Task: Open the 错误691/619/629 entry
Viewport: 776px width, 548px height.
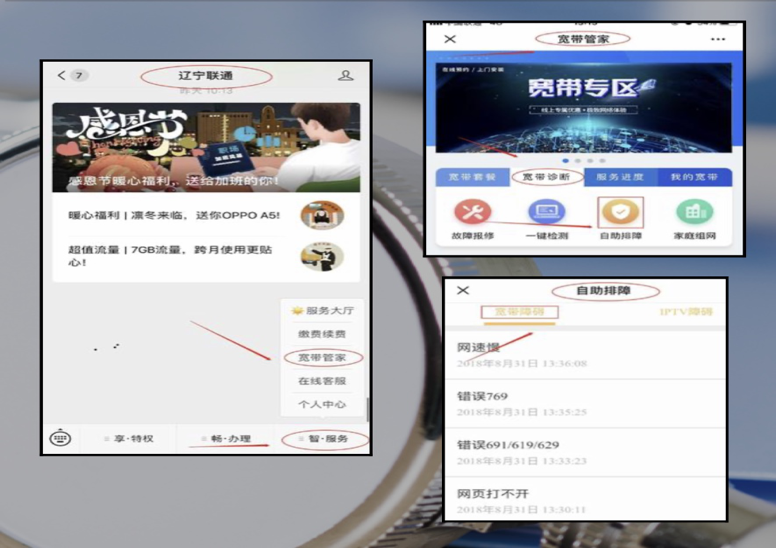Action: click(585, 452)
